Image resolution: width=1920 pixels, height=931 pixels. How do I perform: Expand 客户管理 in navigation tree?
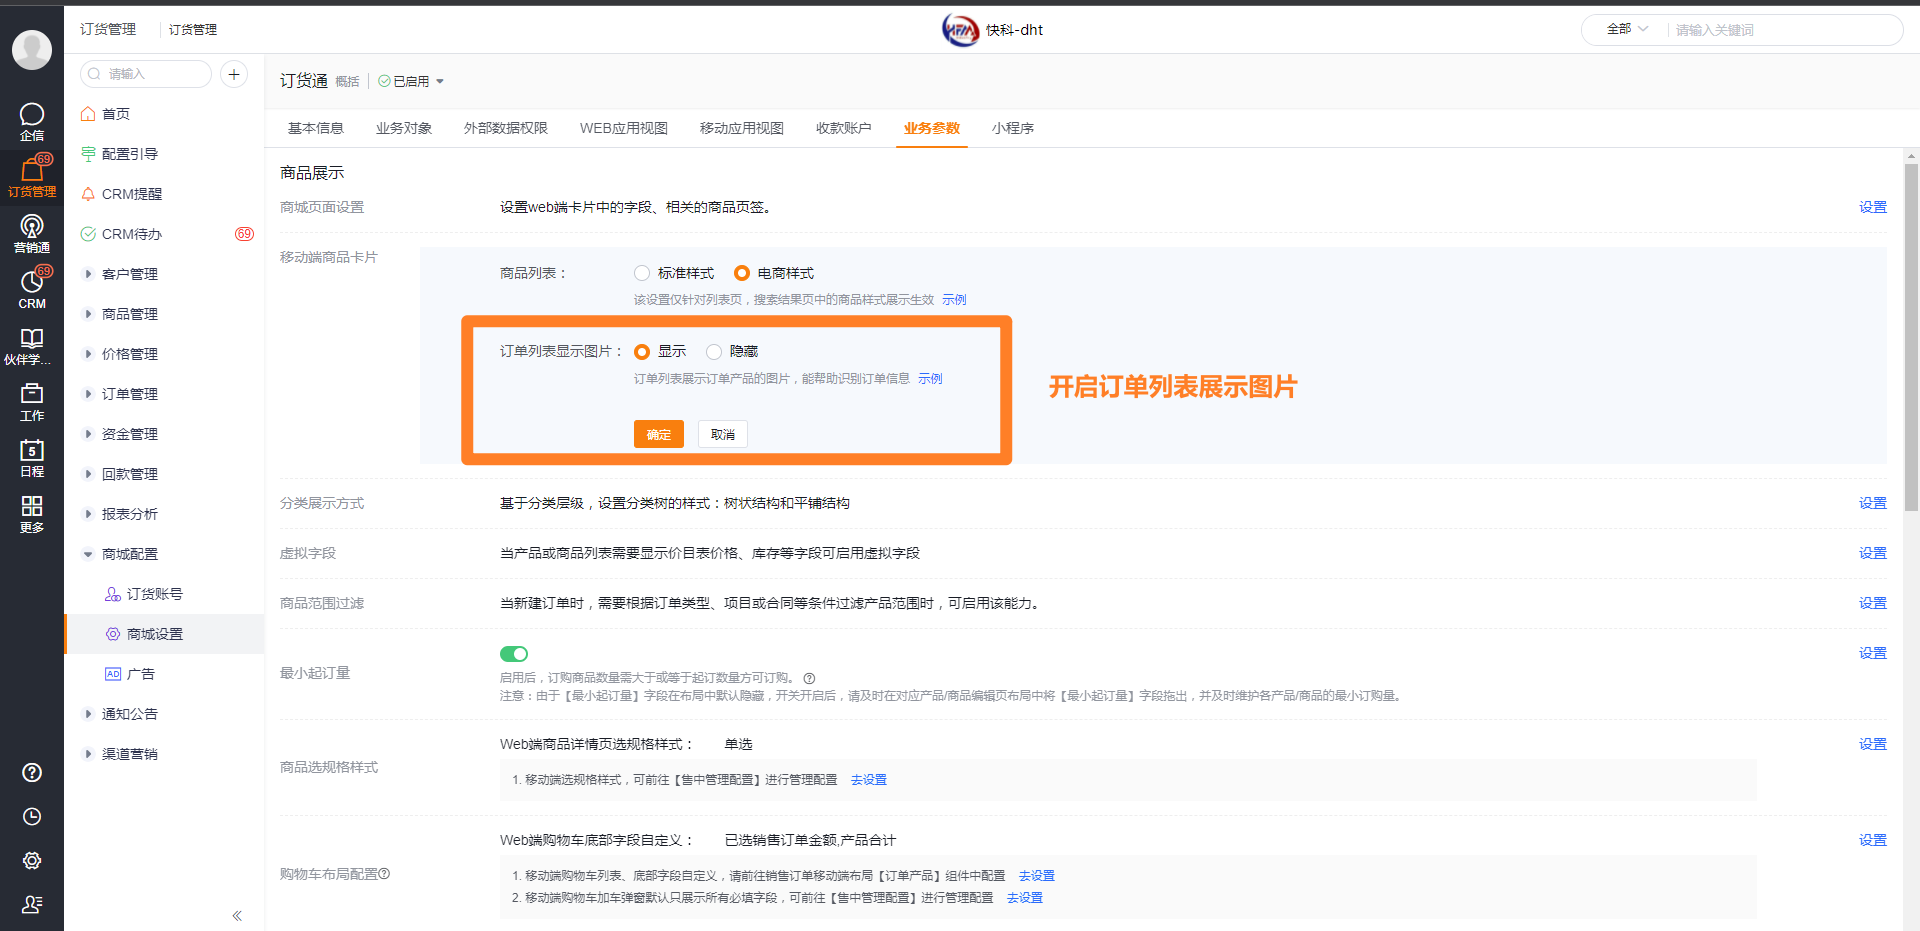click(88, 274)
